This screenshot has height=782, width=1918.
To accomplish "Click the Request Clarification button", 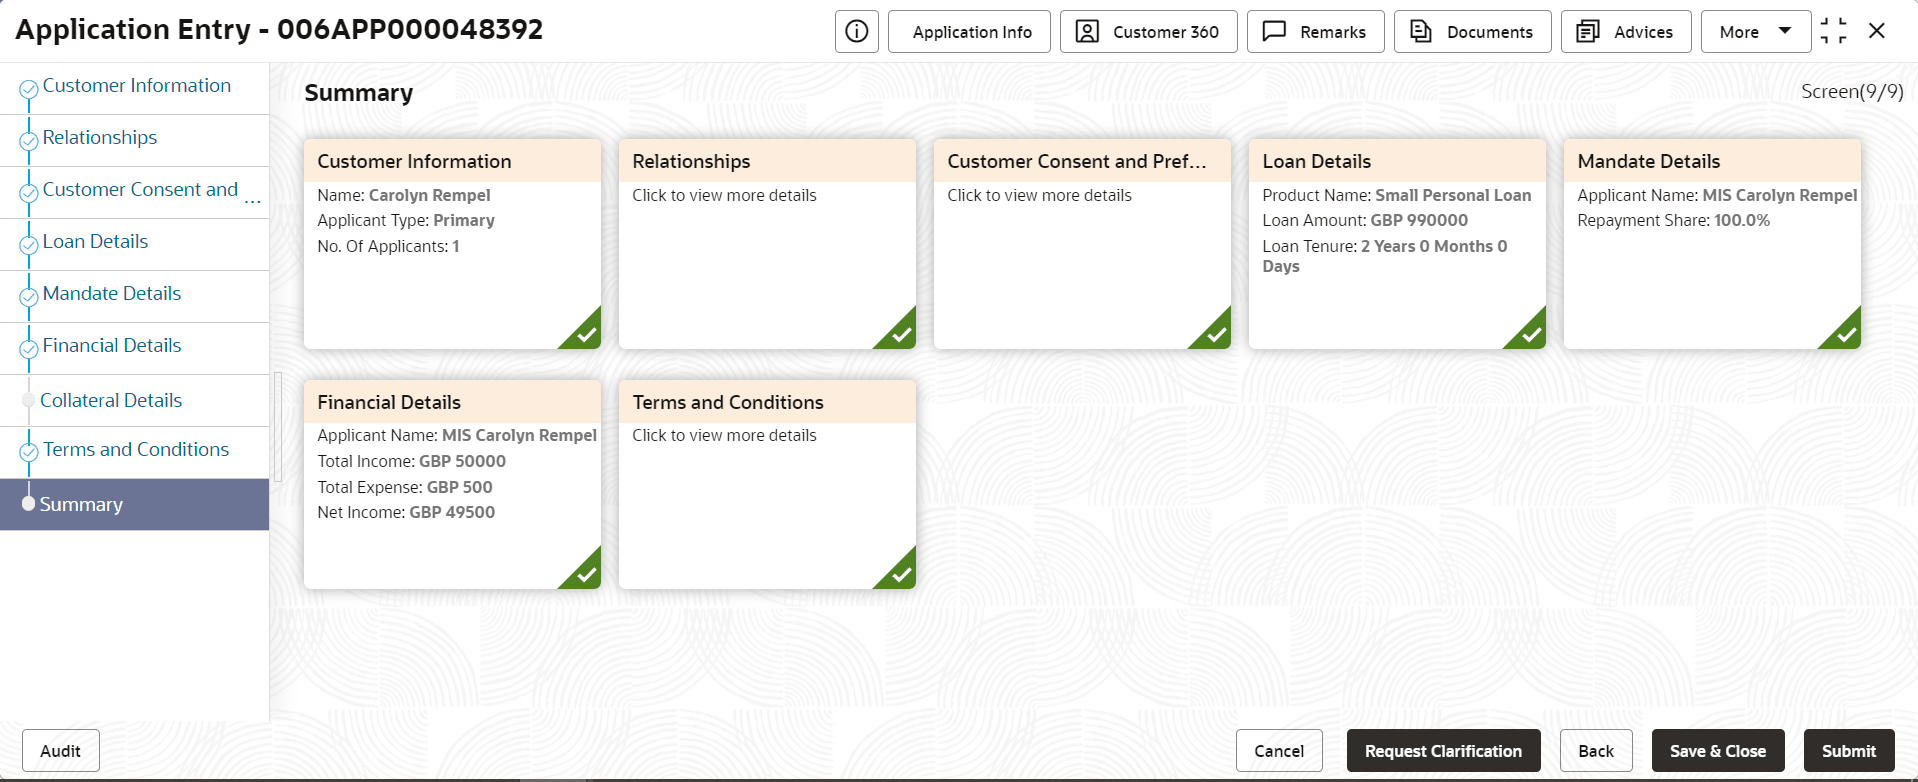I will [x=1443, y=751].
